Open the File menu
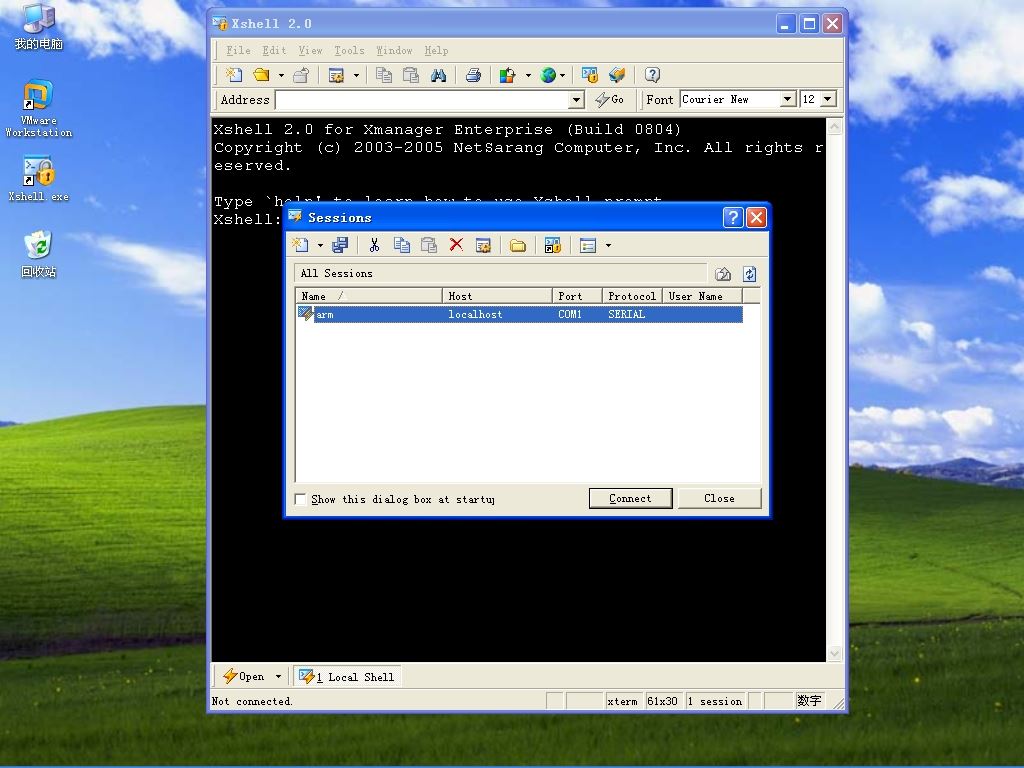Image resolution: width=1024 pixels, height=768 pixels. 238,50
